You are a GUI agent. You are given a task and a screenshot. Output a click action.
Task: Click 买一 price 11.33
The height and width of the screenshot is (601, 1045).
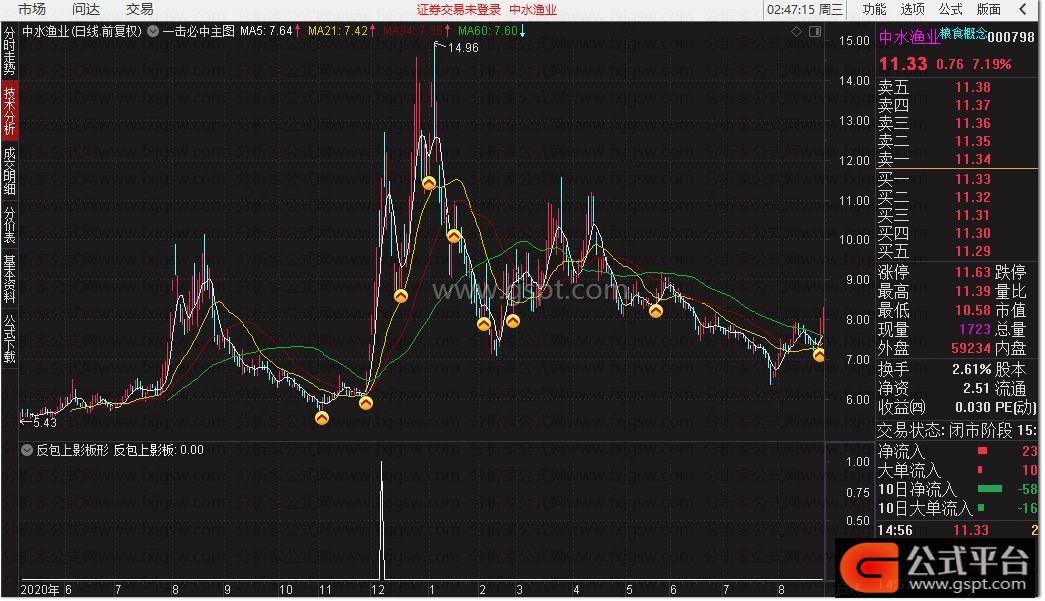pos(972,179)
